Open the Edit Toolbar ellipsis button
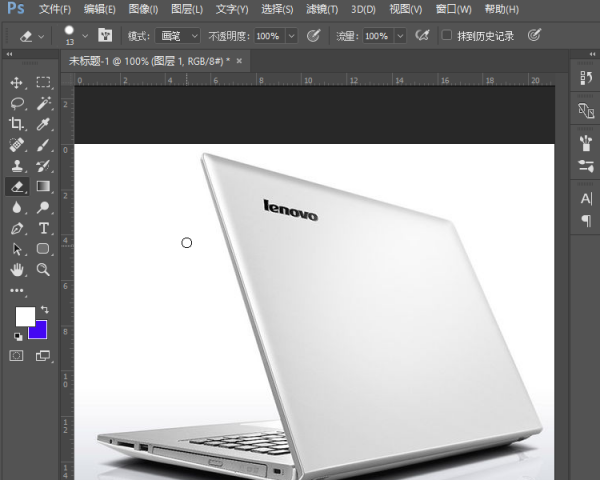 click(x=16, y=291)
